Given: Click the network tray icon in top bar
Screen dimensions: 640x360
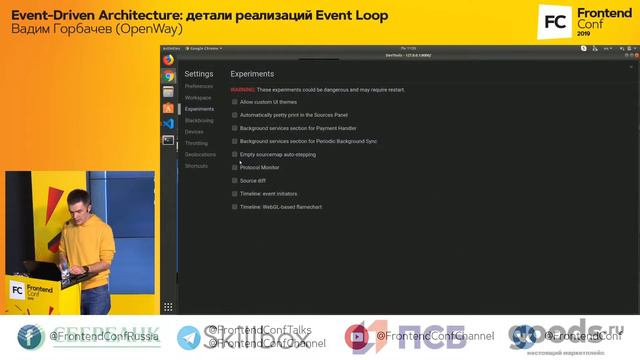Looking at the screenshot, I should coord(595,49).
